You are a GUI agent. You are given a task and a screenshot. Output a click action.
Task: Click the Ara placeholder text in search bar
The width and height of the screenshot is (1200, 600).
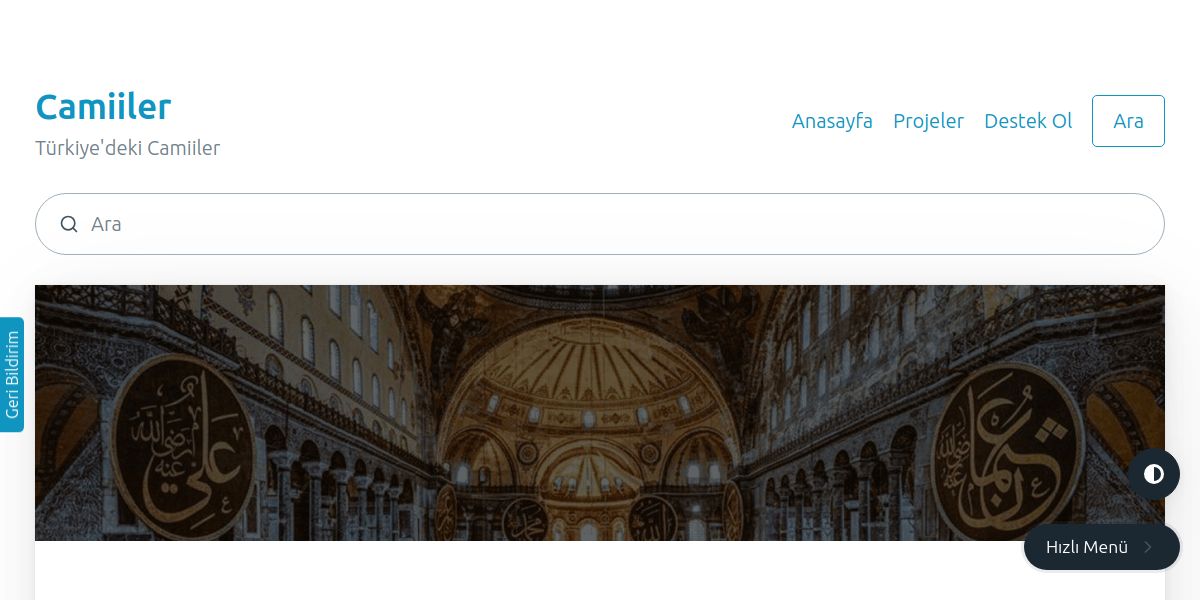[x=106, y=224]
